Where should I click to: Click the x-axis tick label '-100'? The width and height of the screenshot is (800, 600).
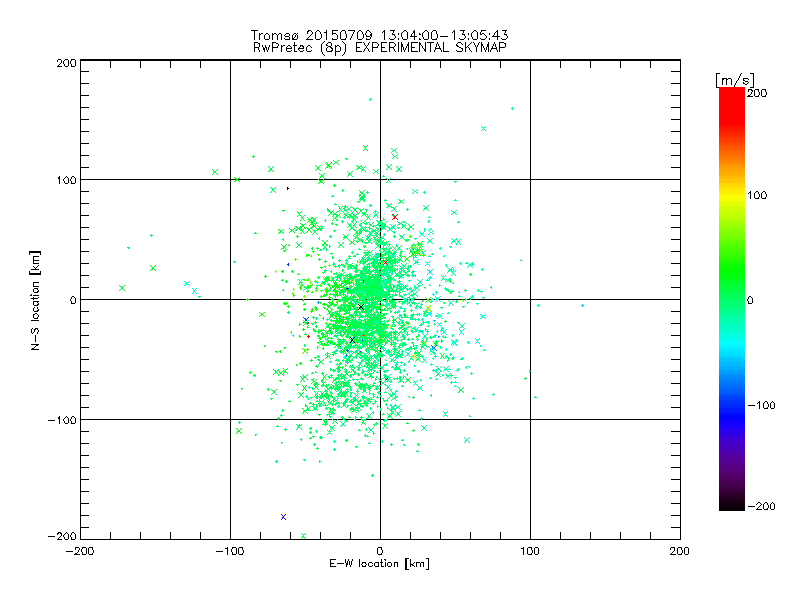tap(230, 551)
